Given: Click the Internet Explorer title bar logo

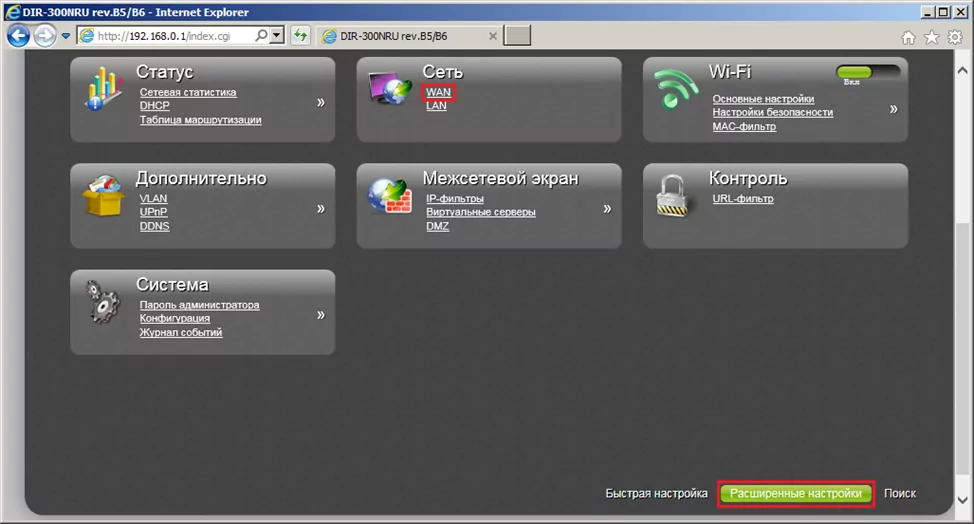Looking at the screenshot, I should (x=12, y=12).
